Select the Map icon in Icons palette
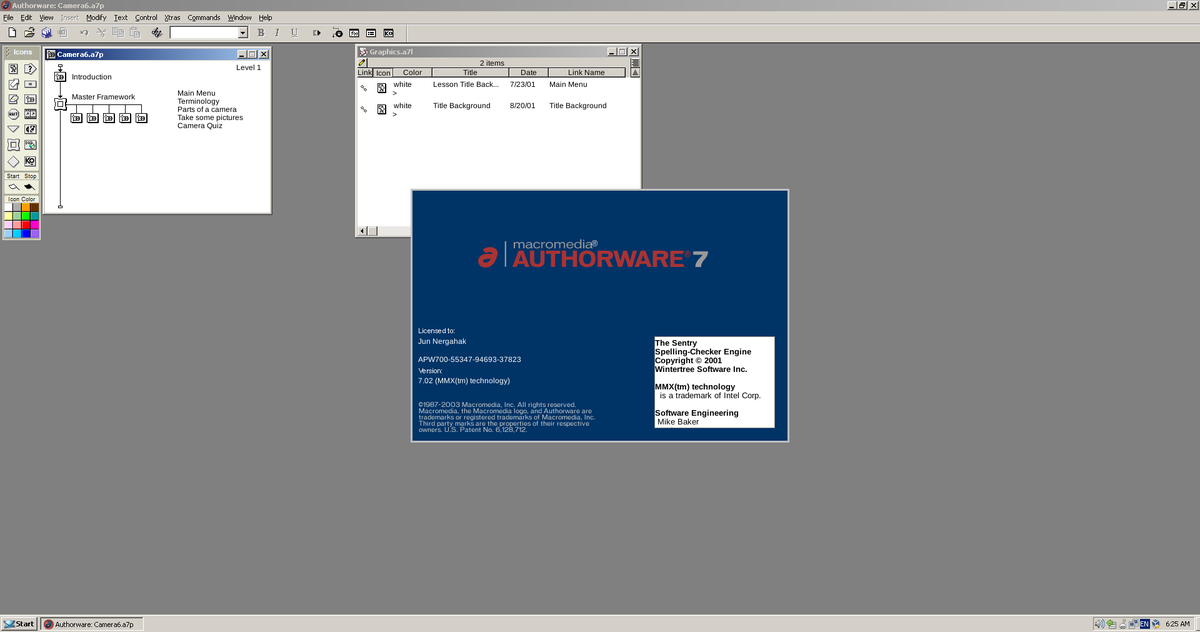Image resolution: width=1200 pixels, height=632 pixels. click(30, 99)
